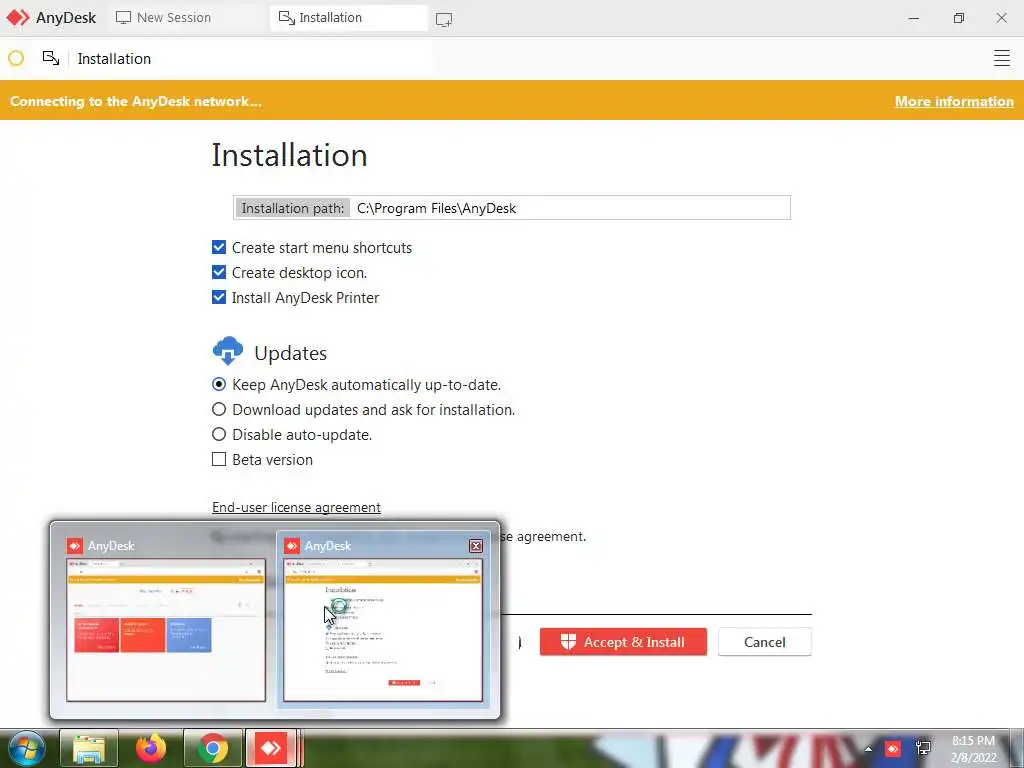Viewport: 1024px width, 768px height.
Task: Select Download updates and ask for installation
Action: coord(219,409)
